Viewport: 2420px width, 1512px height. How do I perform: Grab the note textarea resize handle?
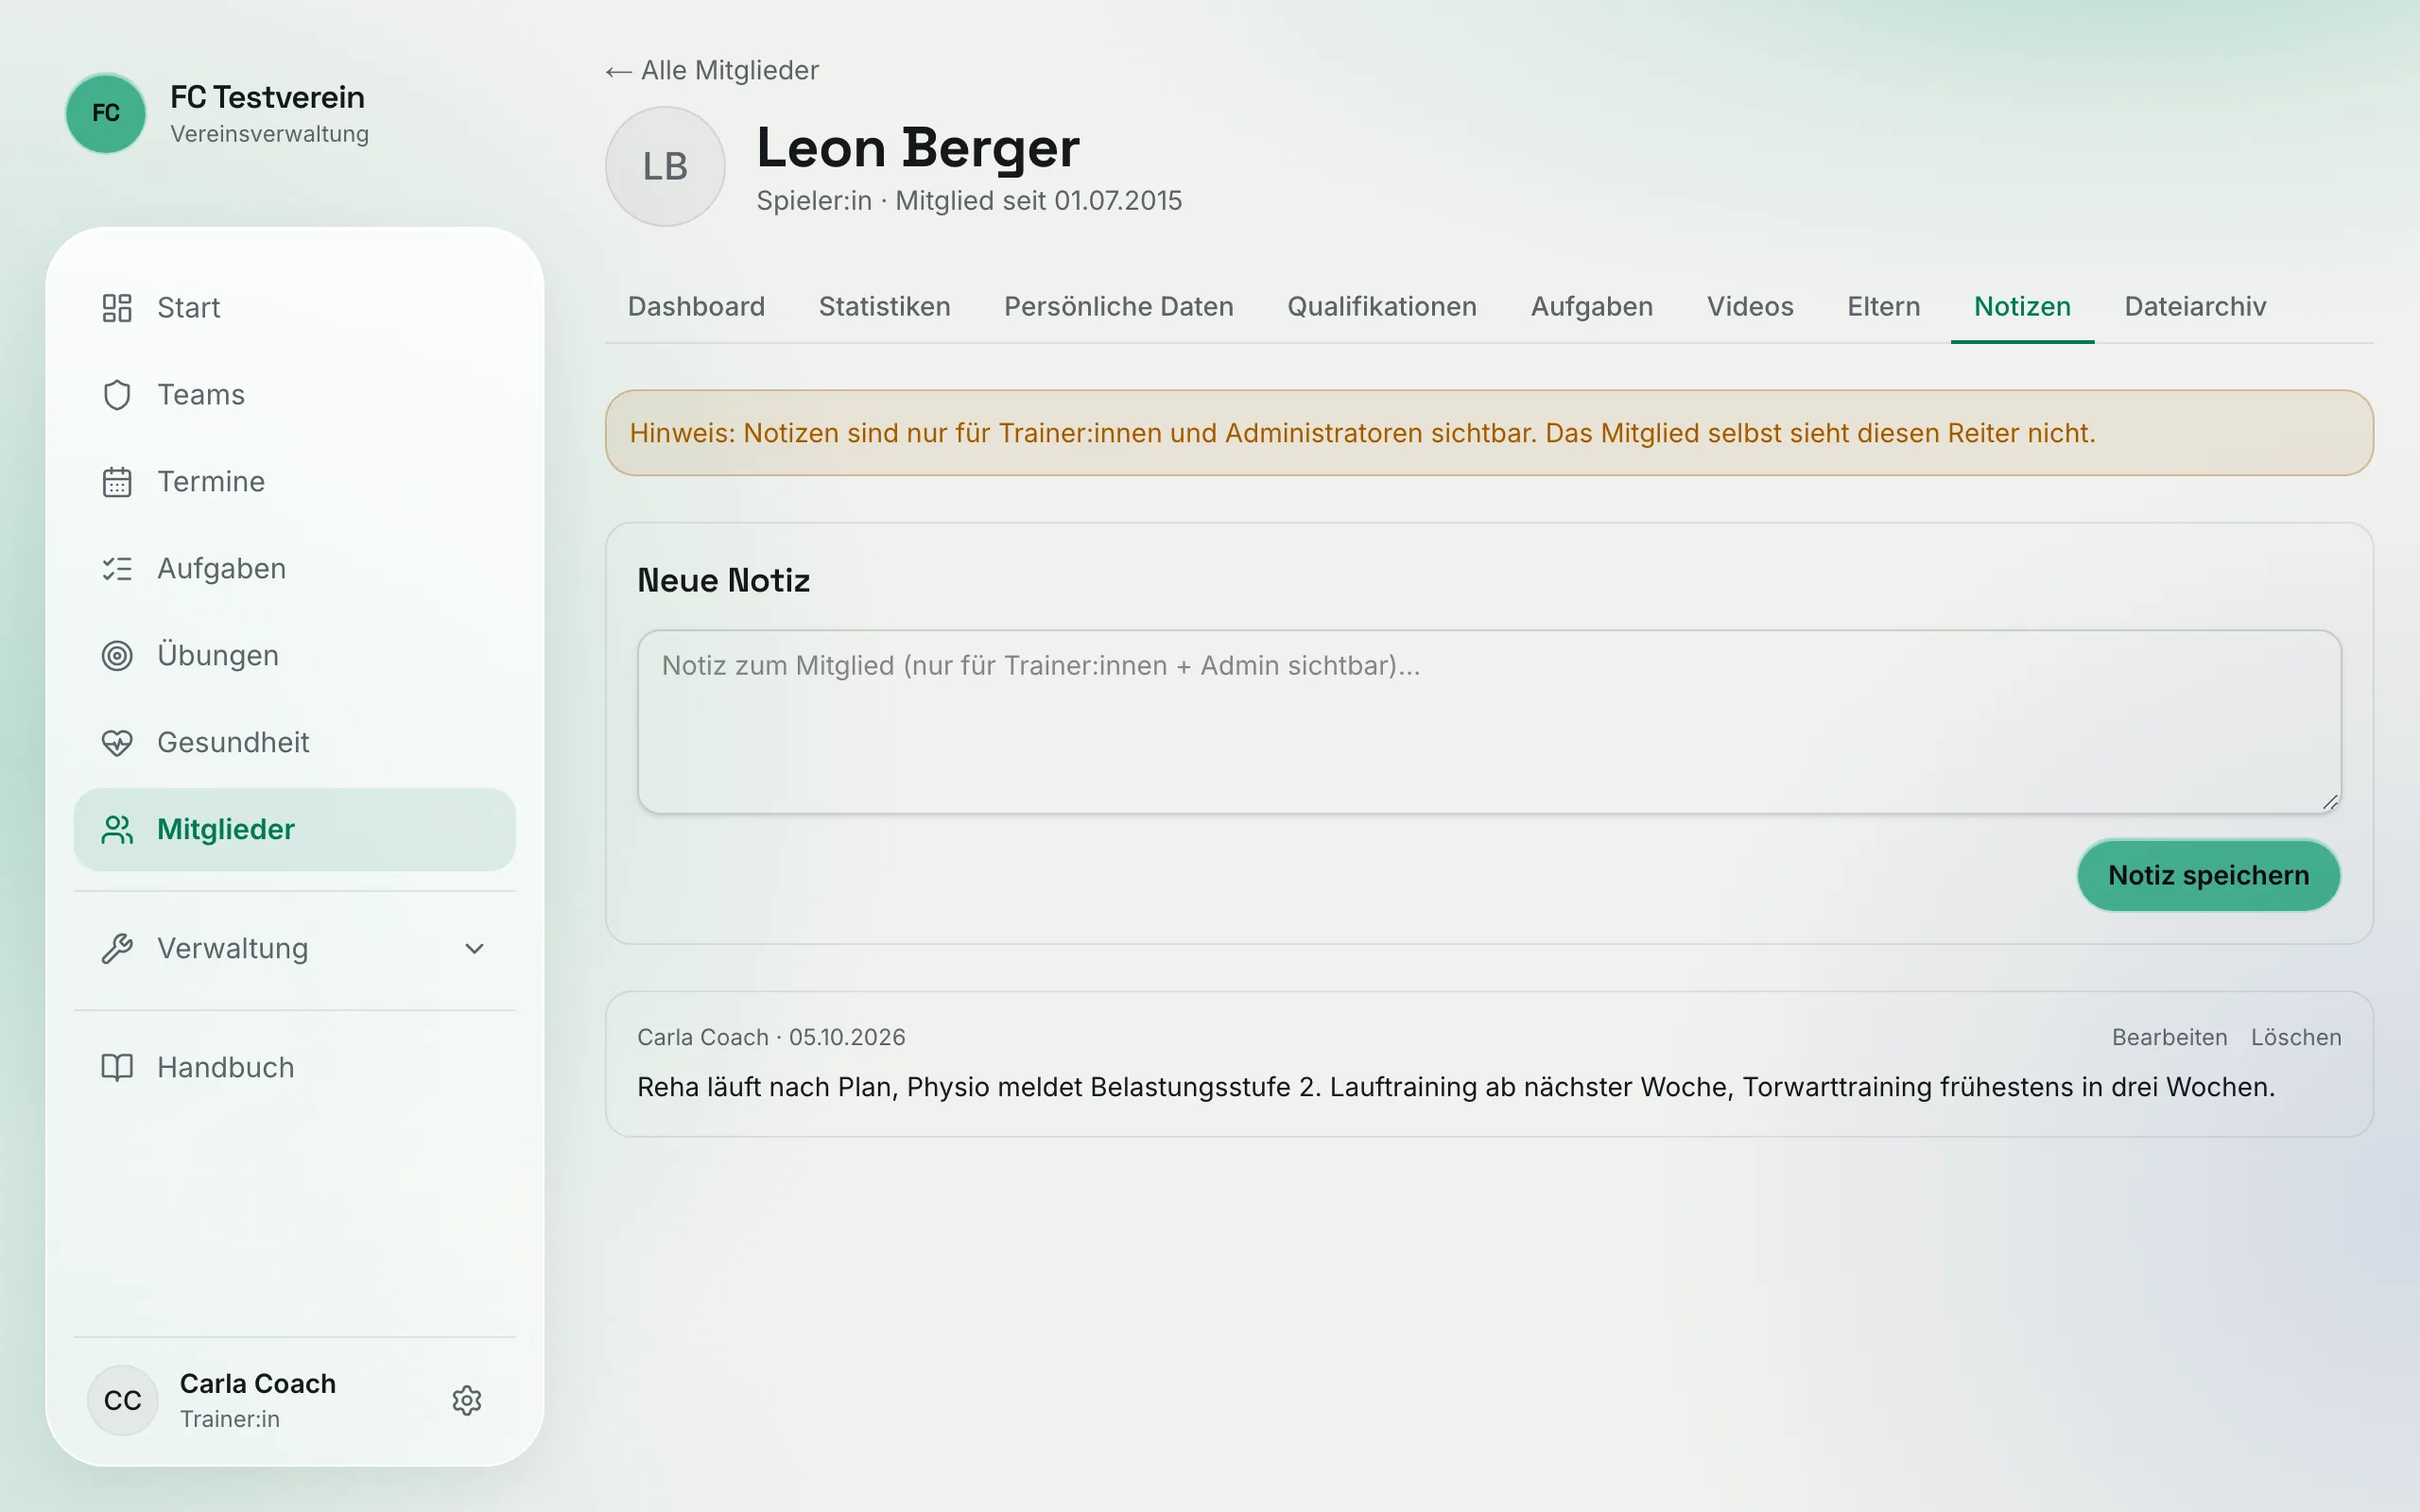point(2330,802)
